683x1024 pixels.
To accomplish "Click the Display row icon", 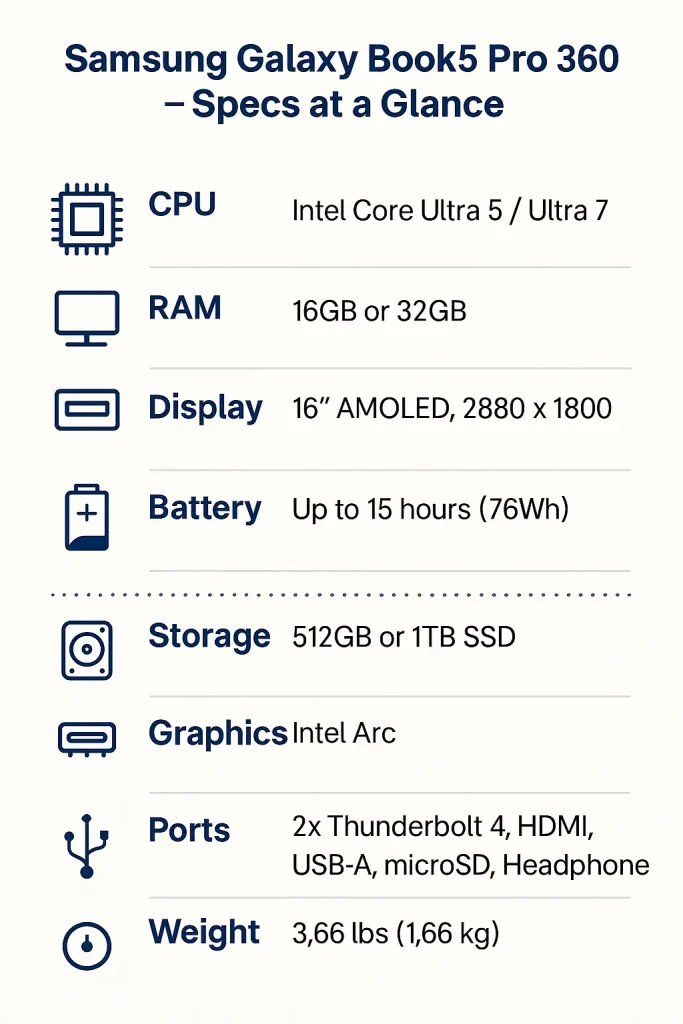I will (x=86, y=409).
